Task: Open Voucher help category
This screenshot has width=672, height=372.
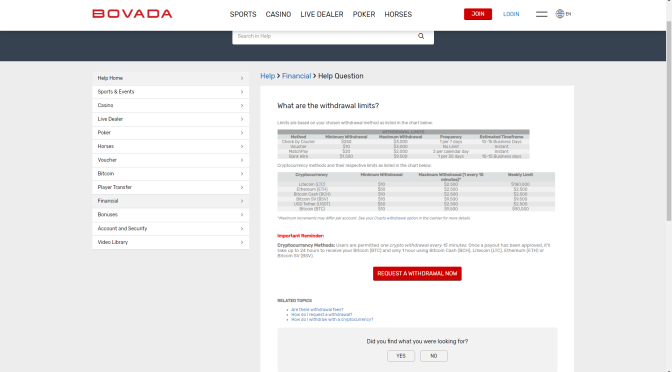Action: pyautogui.click(x=171, y=160)
